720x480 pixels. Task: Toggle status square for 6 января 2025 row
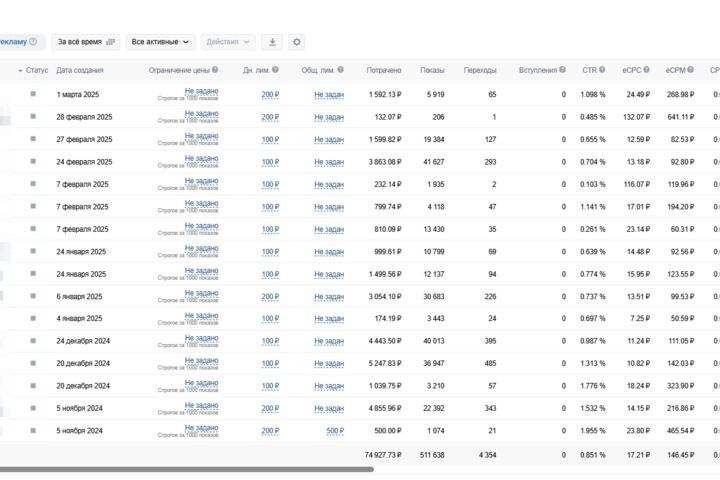tap(33, 296)
